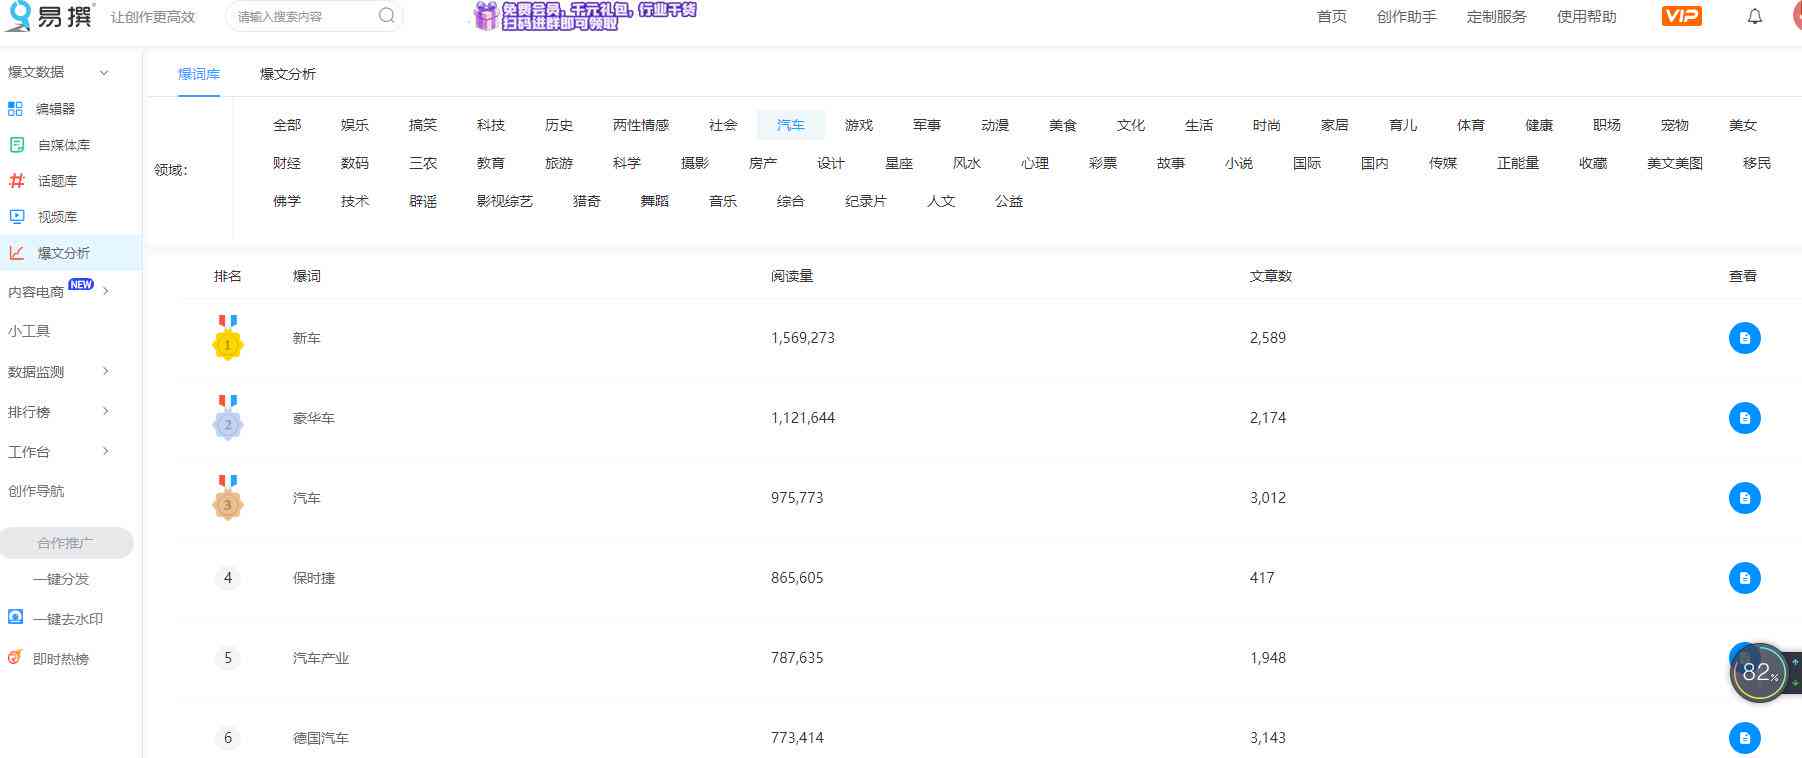The image size is (1802, 758).
Task: Click the 文章数 column header
Action: click(1271, 276)
